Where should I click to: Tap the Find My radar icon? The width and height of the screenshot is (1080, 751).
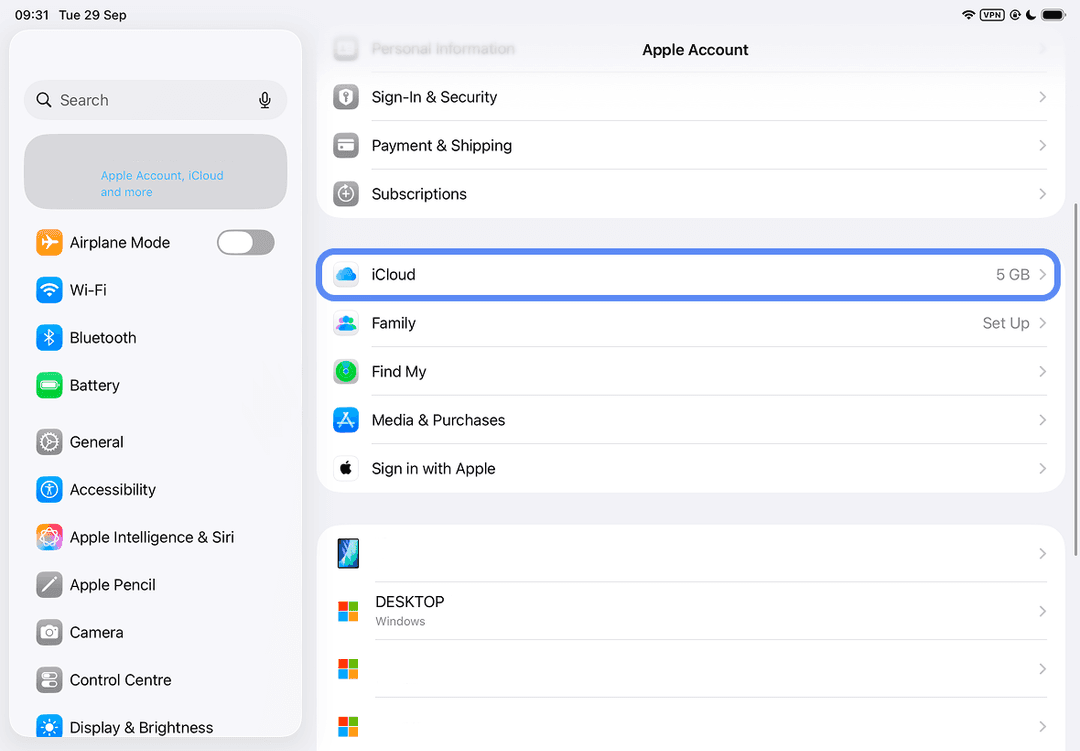346,371
